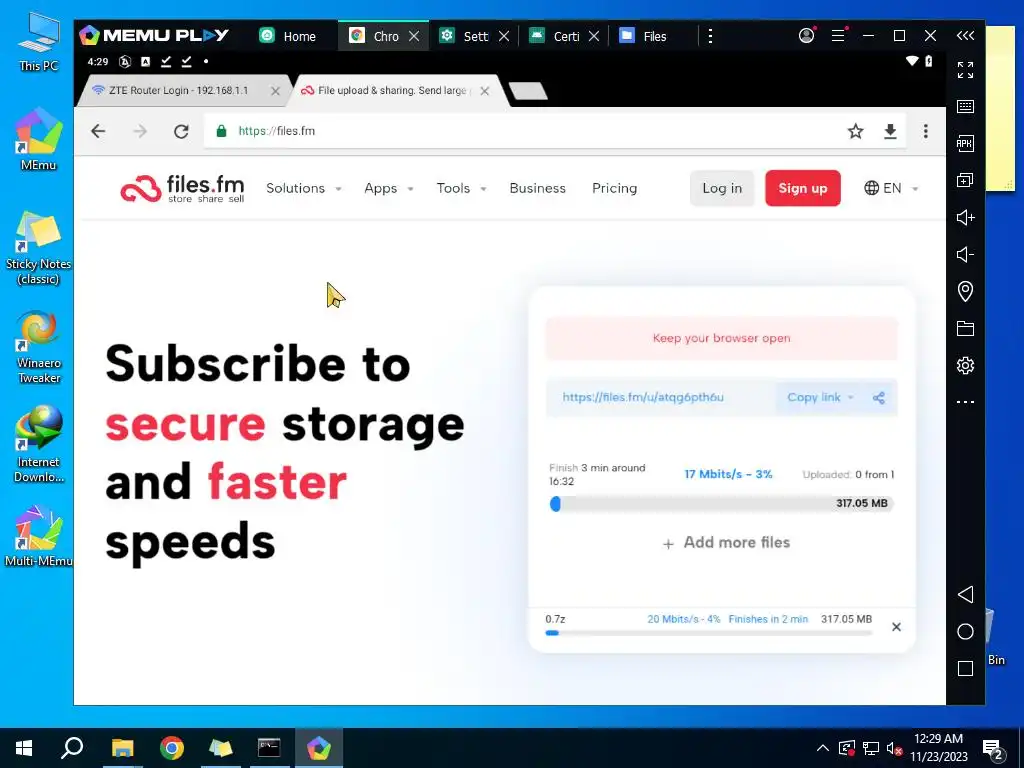
Task: Click the Log in button
Action: pos(722,188)
